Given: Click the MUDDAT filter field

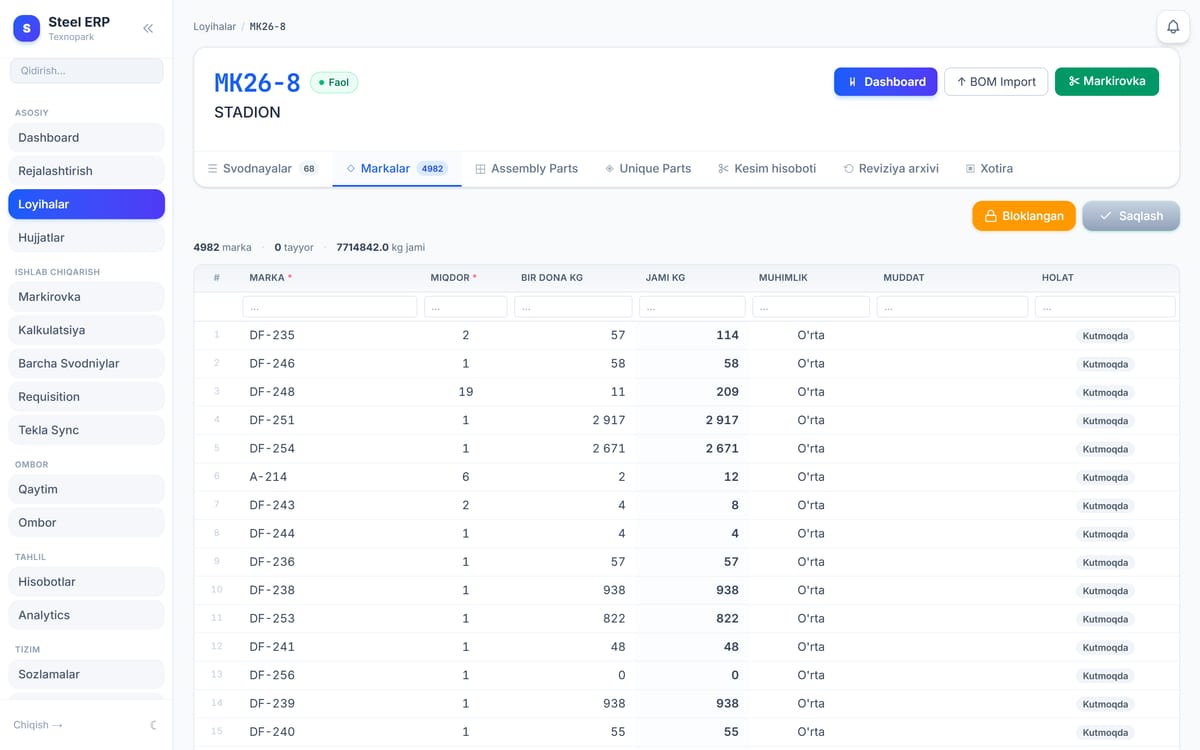Looking at the screenshot, I should point(952,307).
